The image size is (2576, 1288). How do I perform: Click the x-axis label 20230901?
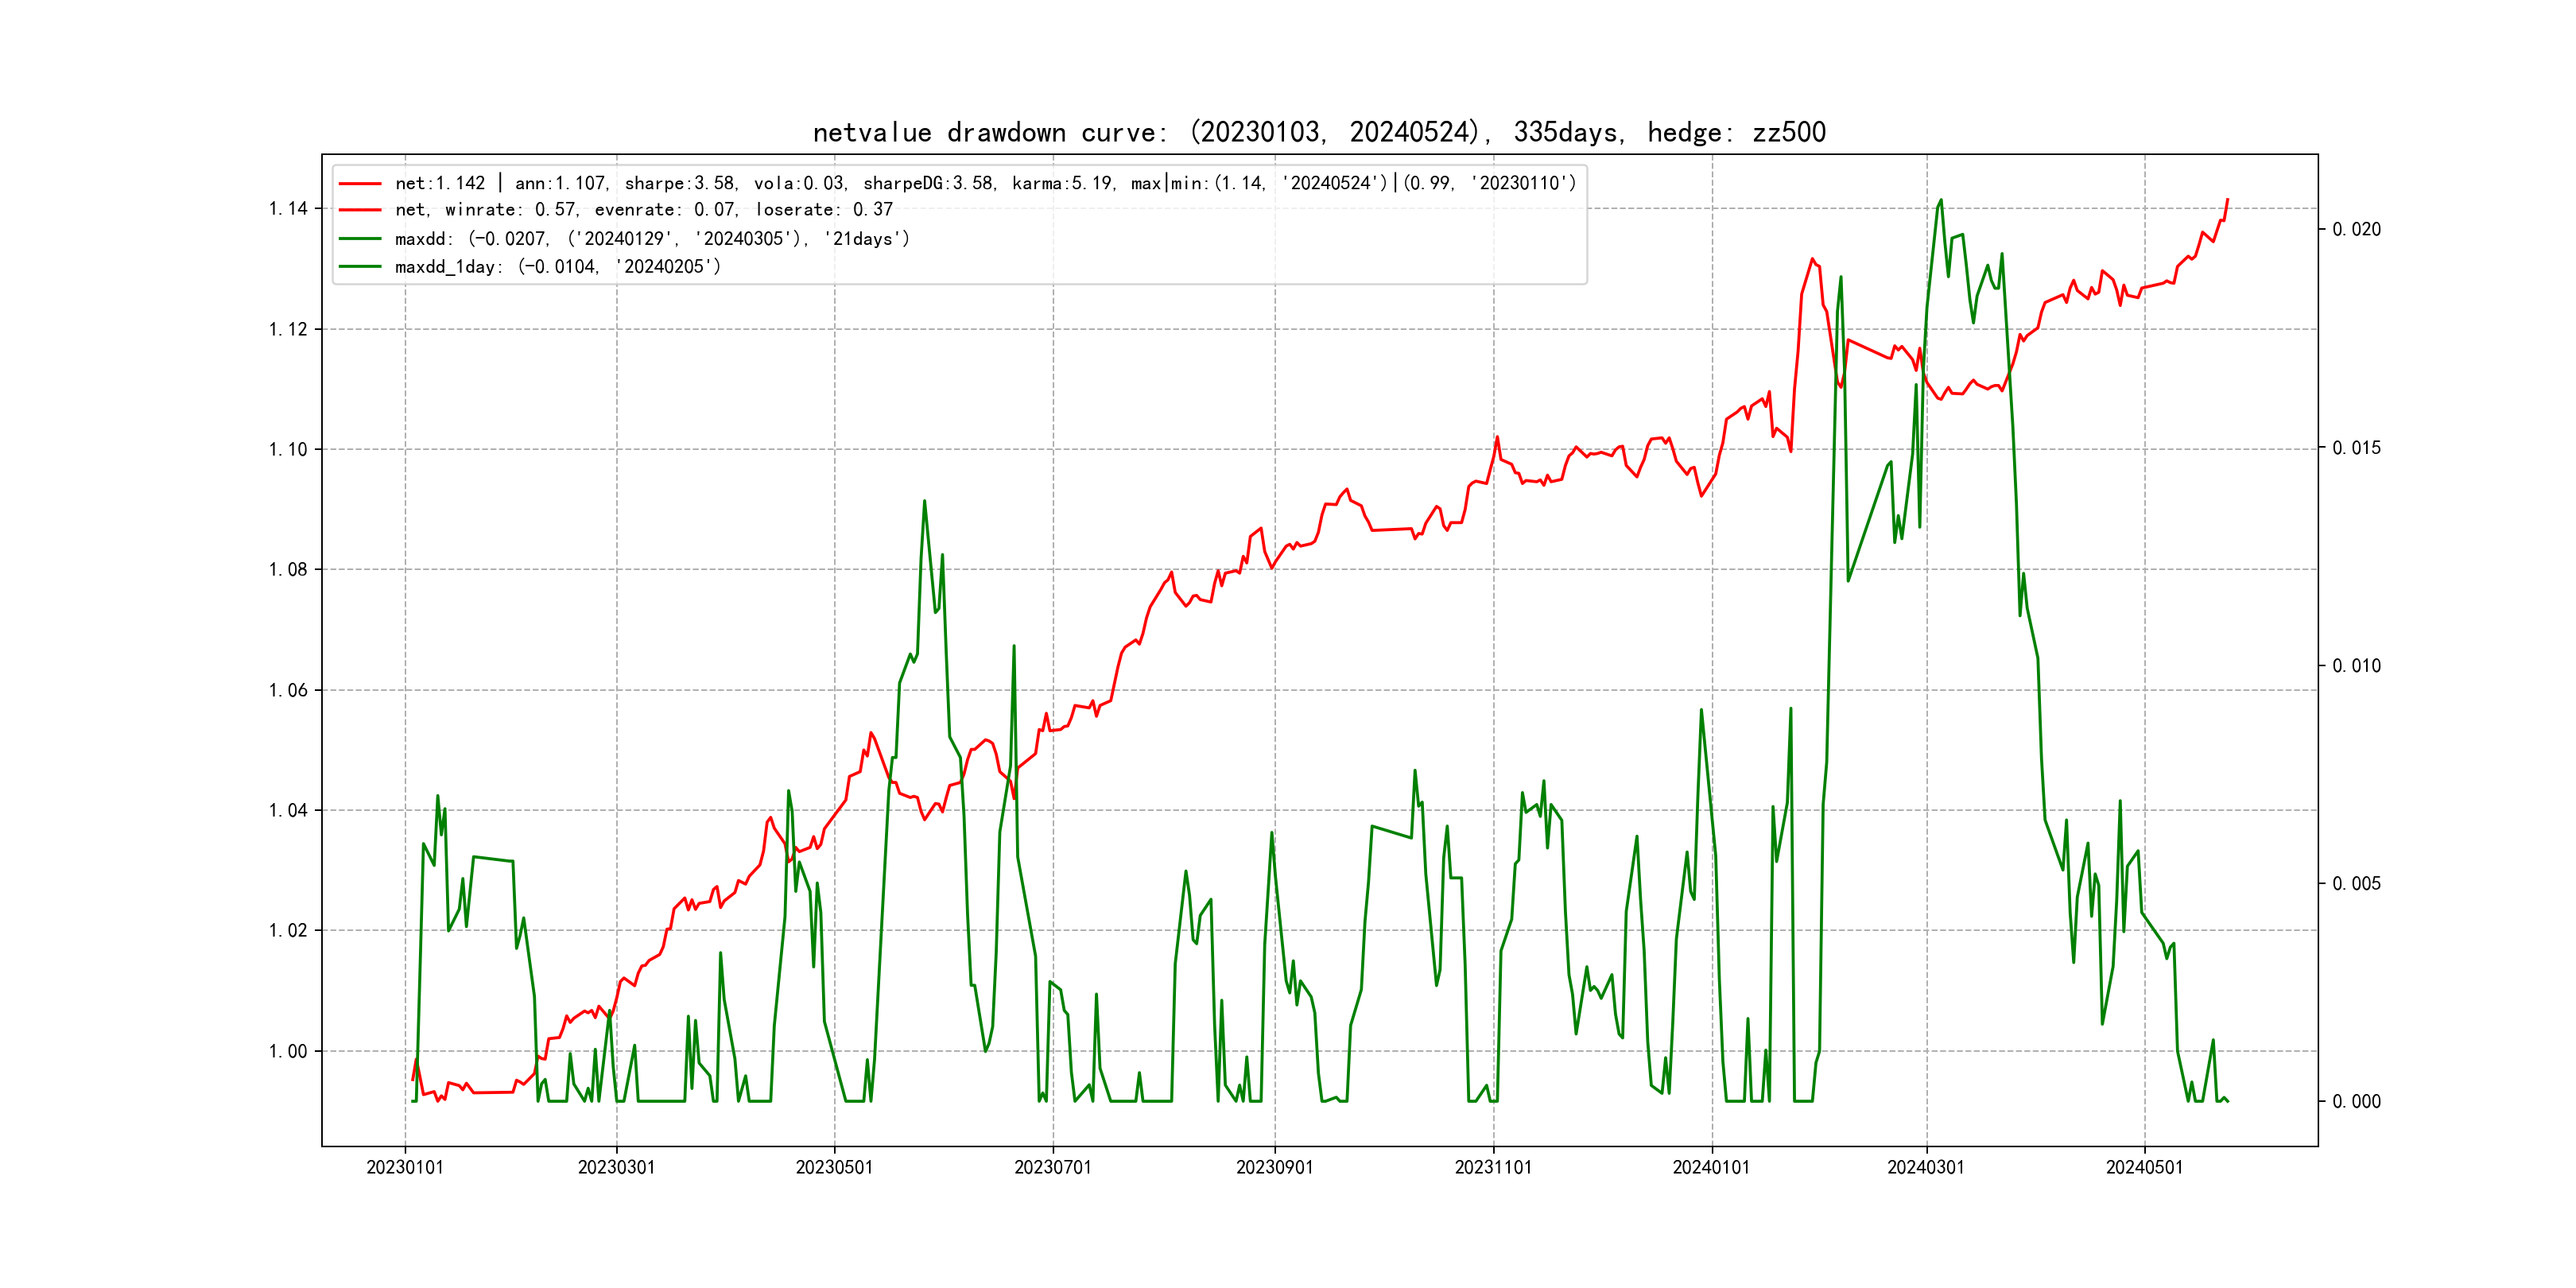click(1274, 1167)
